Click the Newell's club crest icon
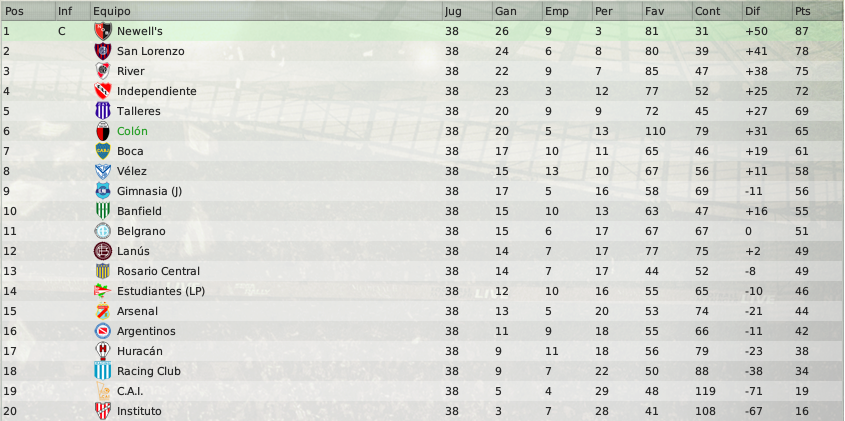The width and height of the screenshot is (845, 421). (102, 31)
